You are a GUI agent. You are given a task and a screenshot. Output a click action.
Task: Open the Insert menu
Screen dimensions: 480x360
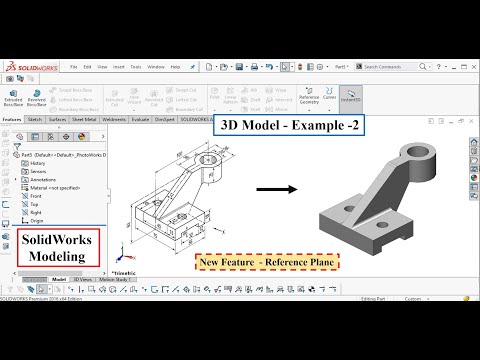click(x=119, y=67)
